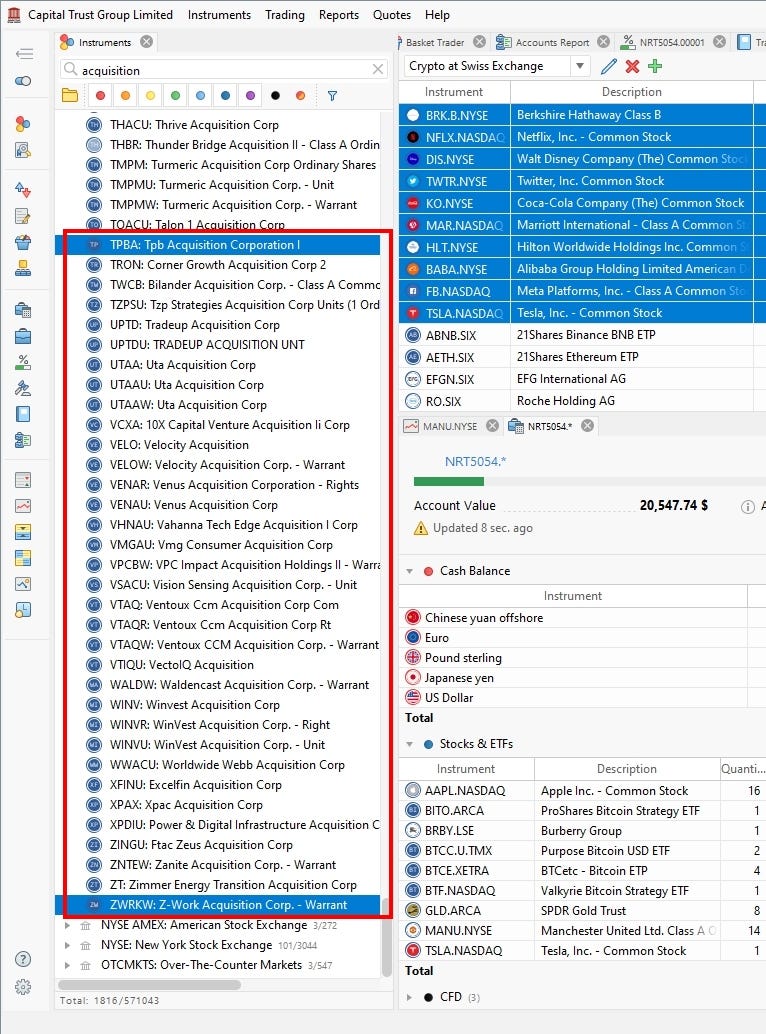Open the yellow-blue table grid sidebar icon
Image resolution: width=766 pixels, height=1034 pixels.
pos(22,558)
